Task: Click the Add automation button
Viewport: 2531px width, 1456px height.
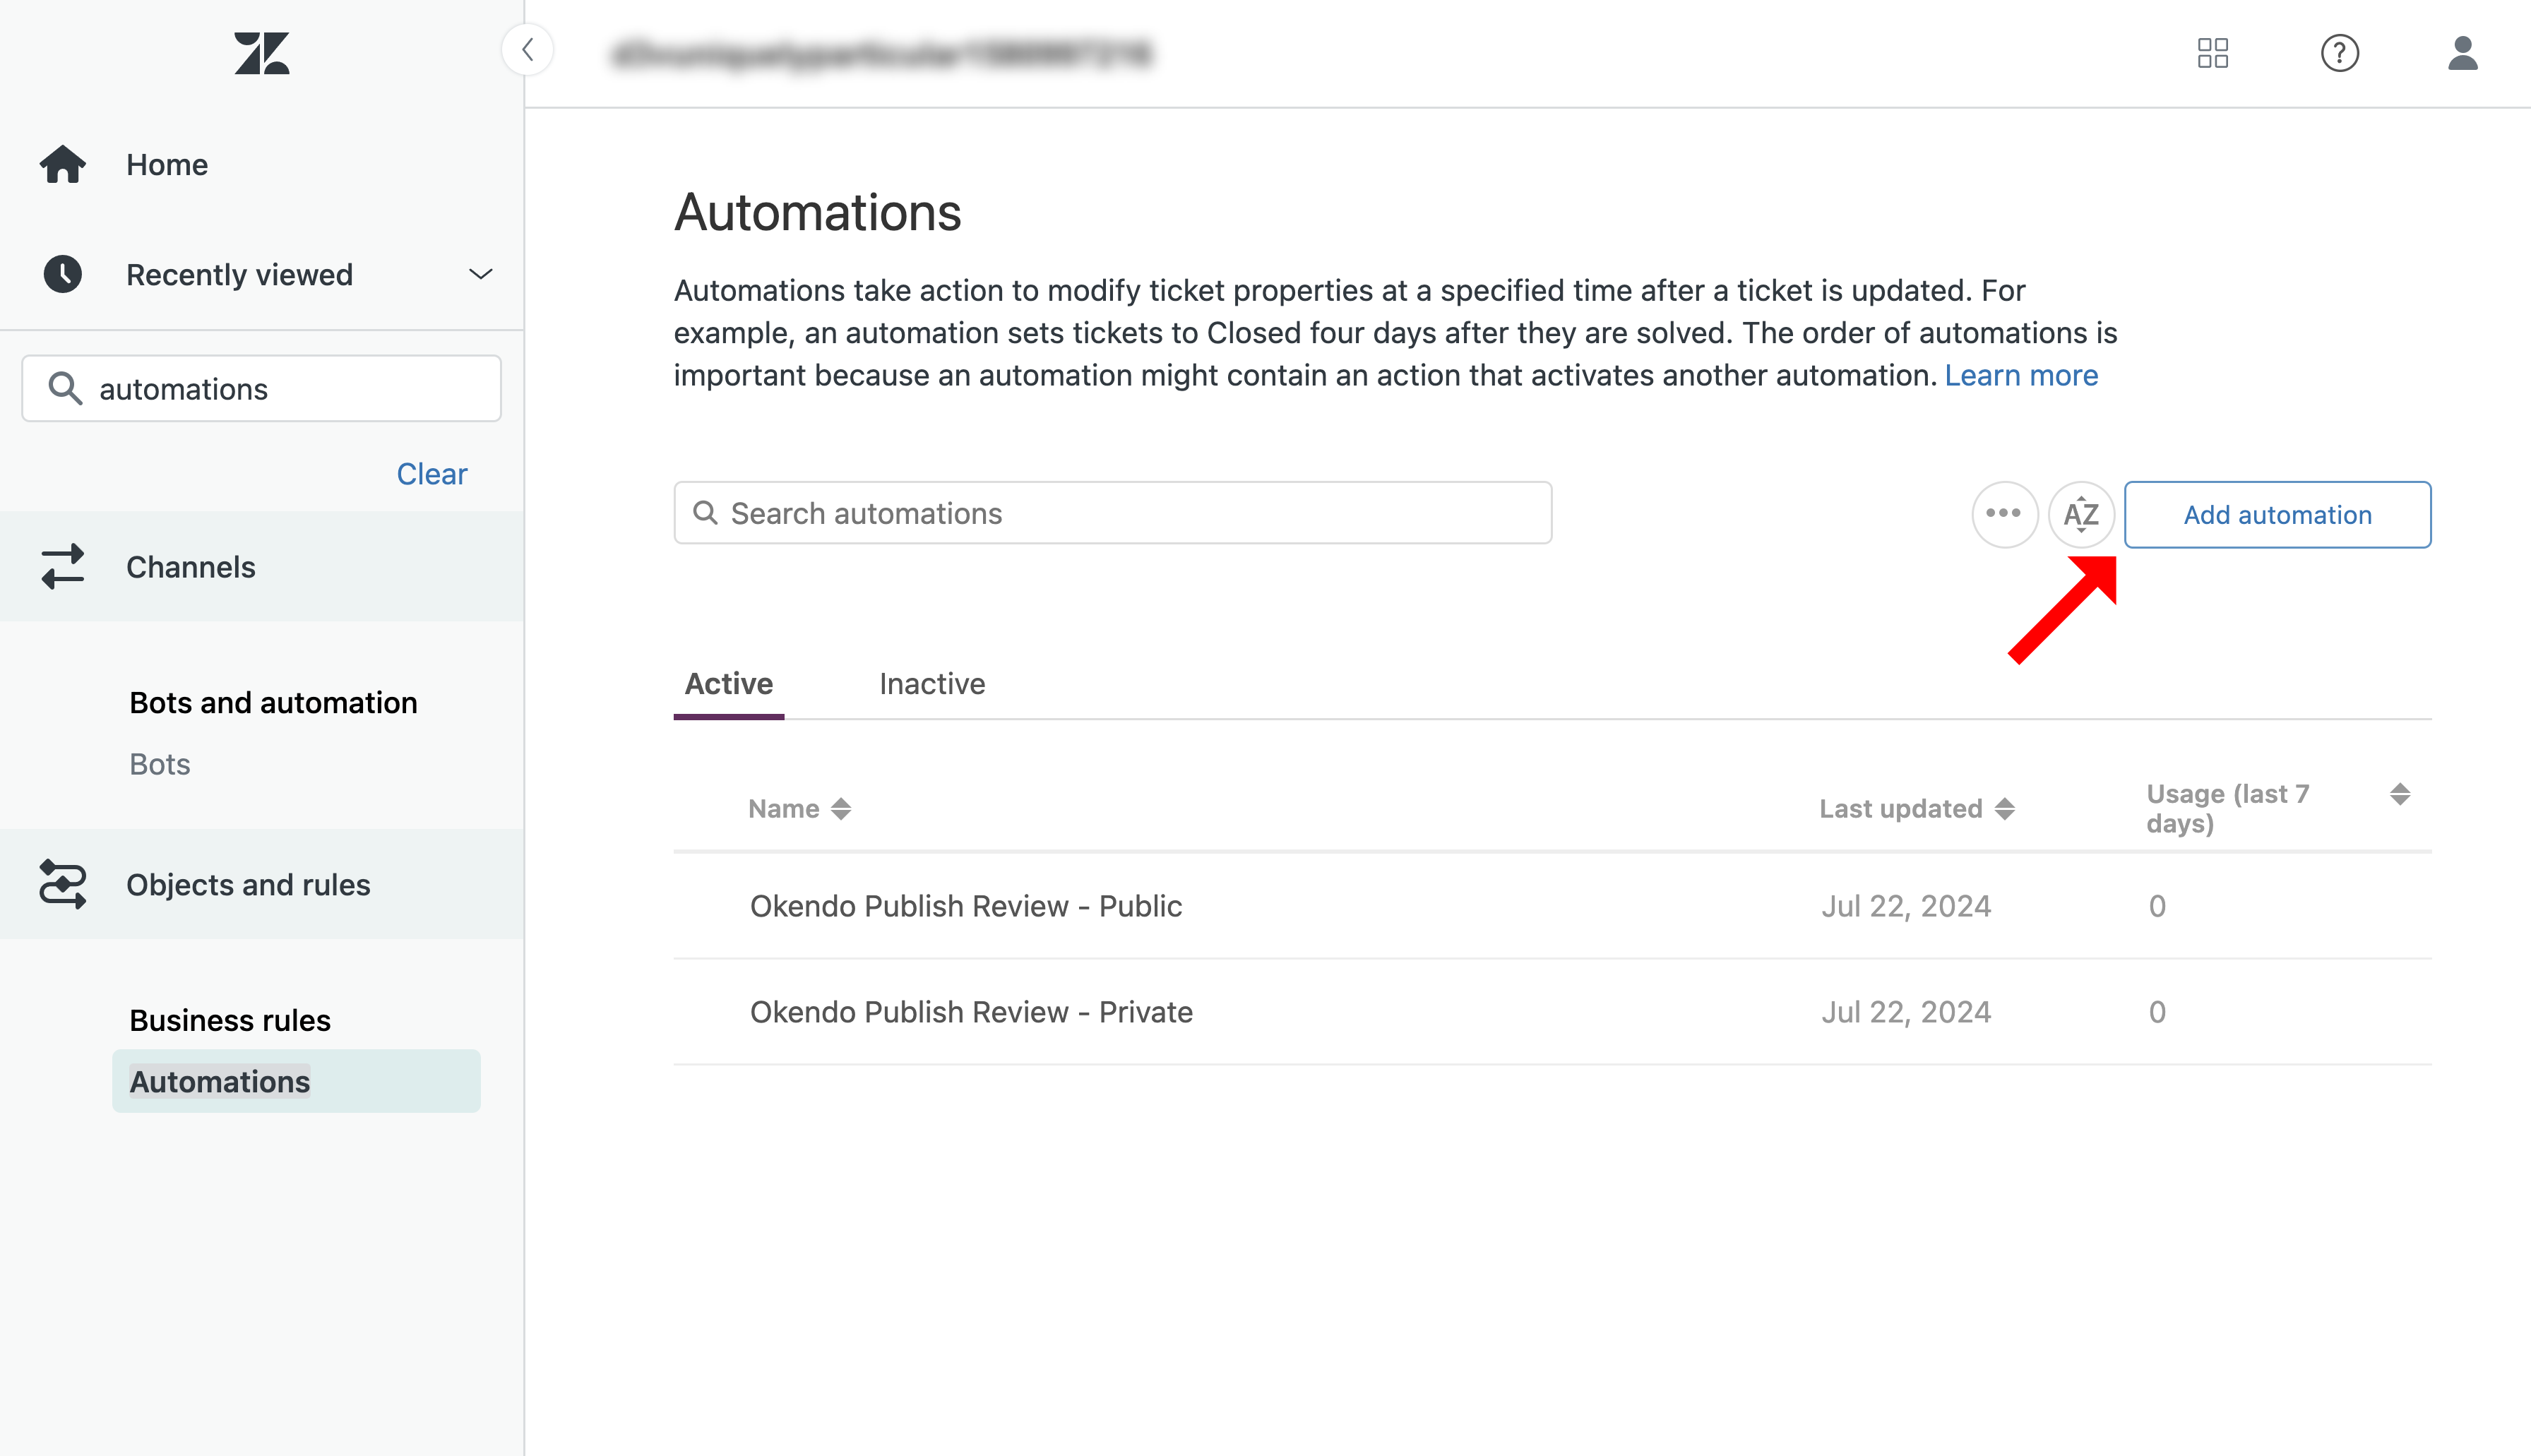Action: point(2278,514)
